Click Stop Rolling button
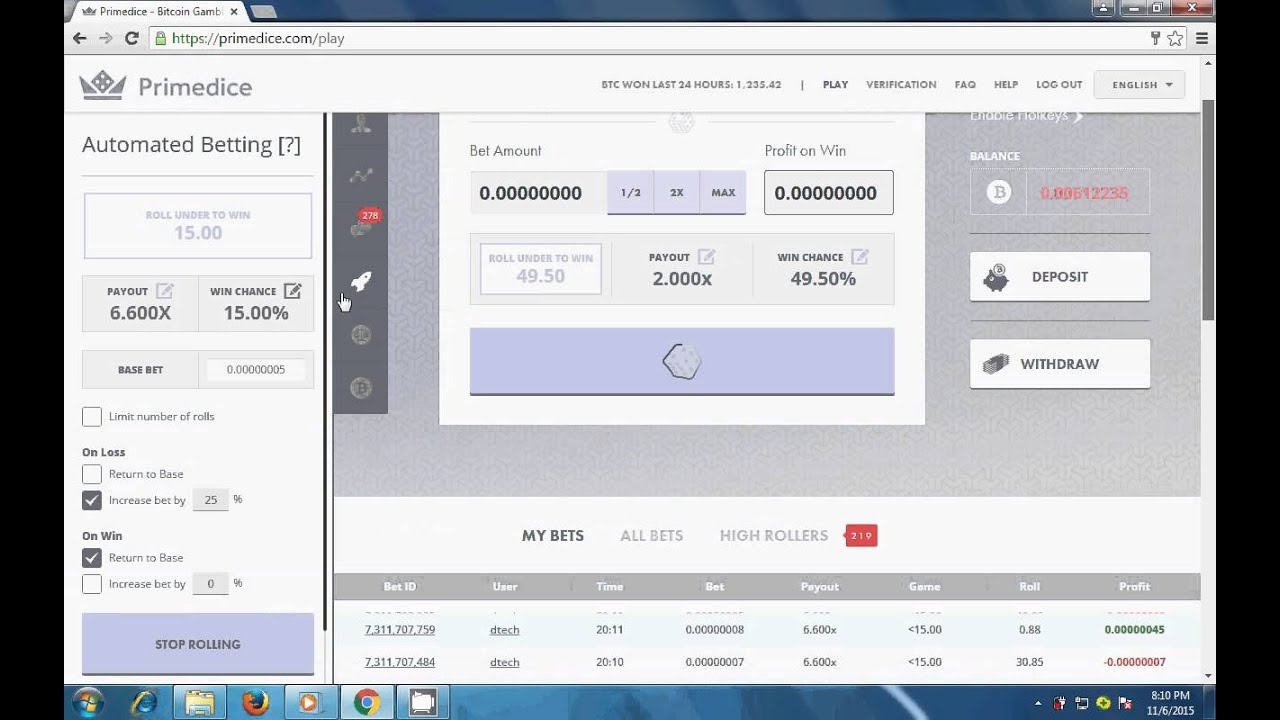The image size is (1280, 720). [198, 645]
